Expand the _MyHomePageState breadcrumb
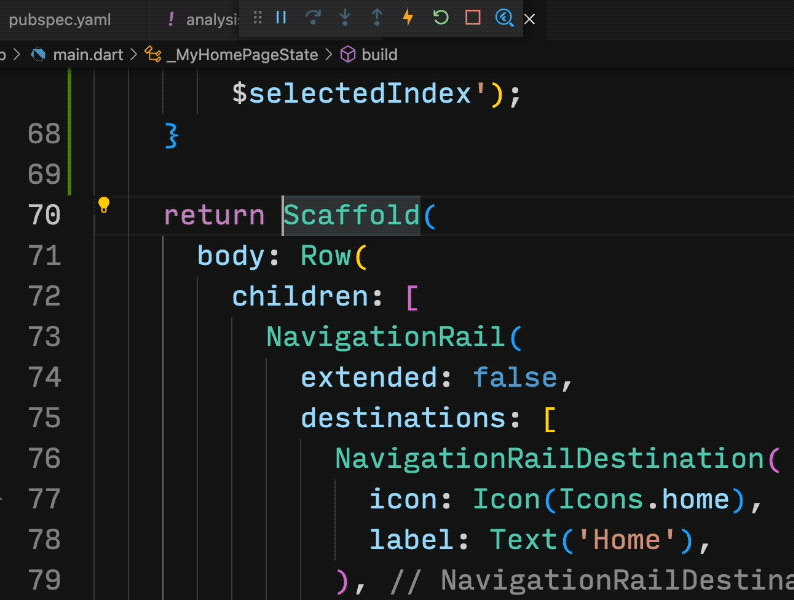 tap(241, 55)
